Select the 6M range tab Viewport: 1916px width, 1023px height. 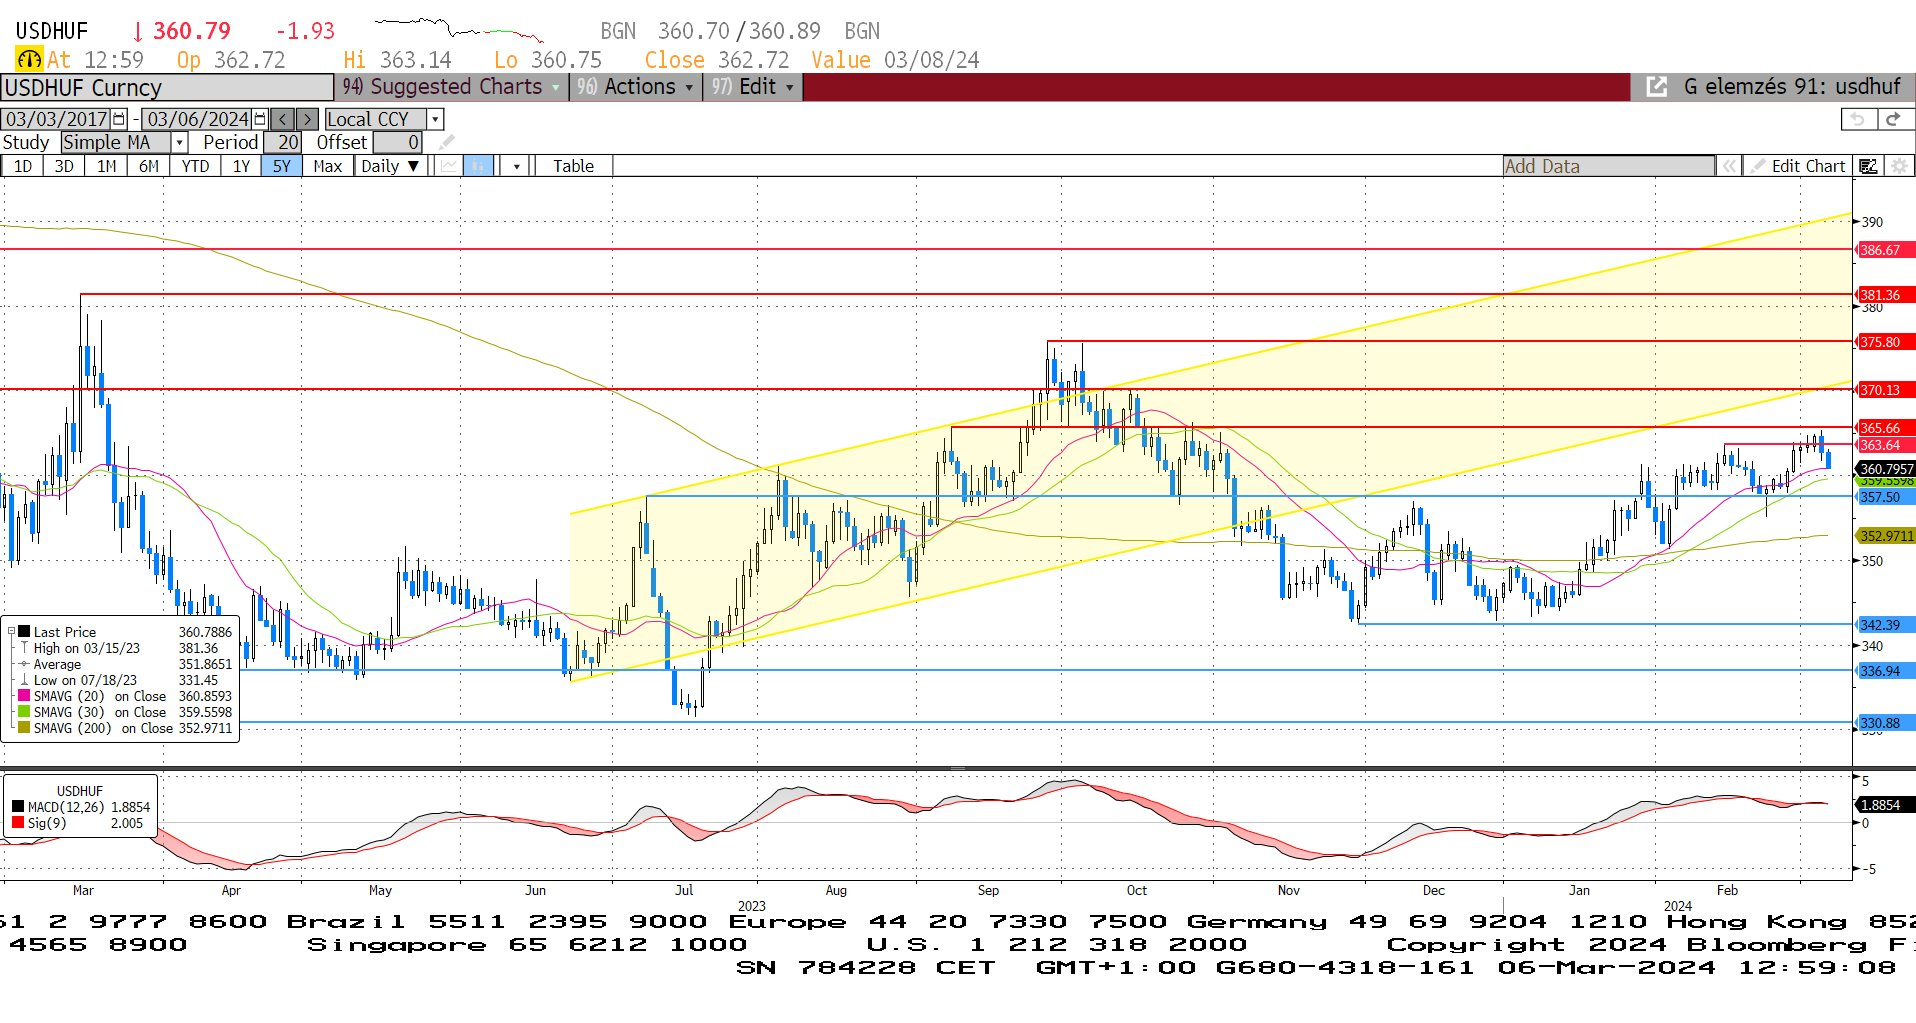point(148,166)
